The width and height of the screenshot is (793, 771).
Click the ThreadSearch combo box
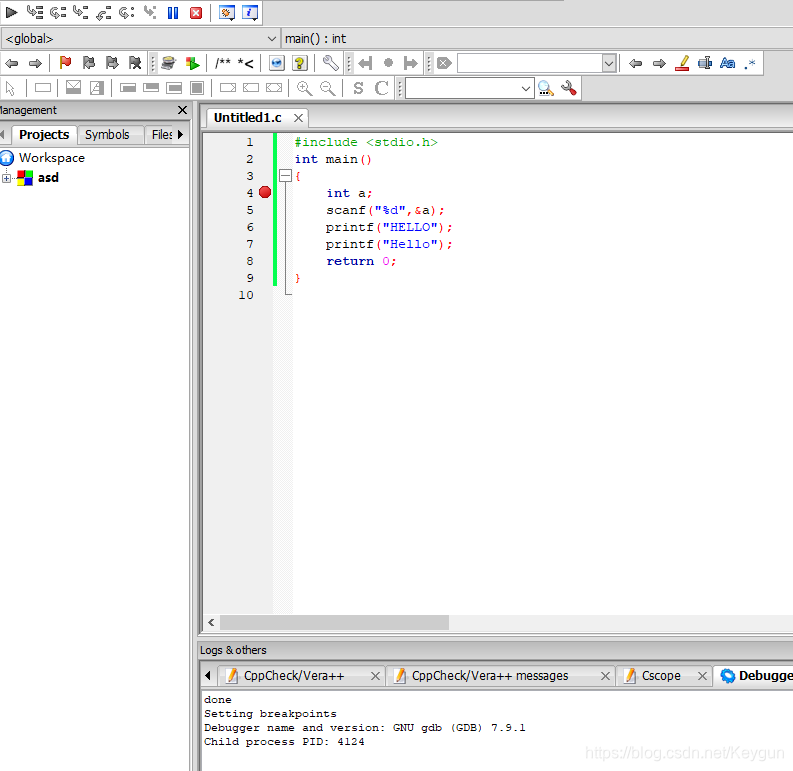pos(469,89)
